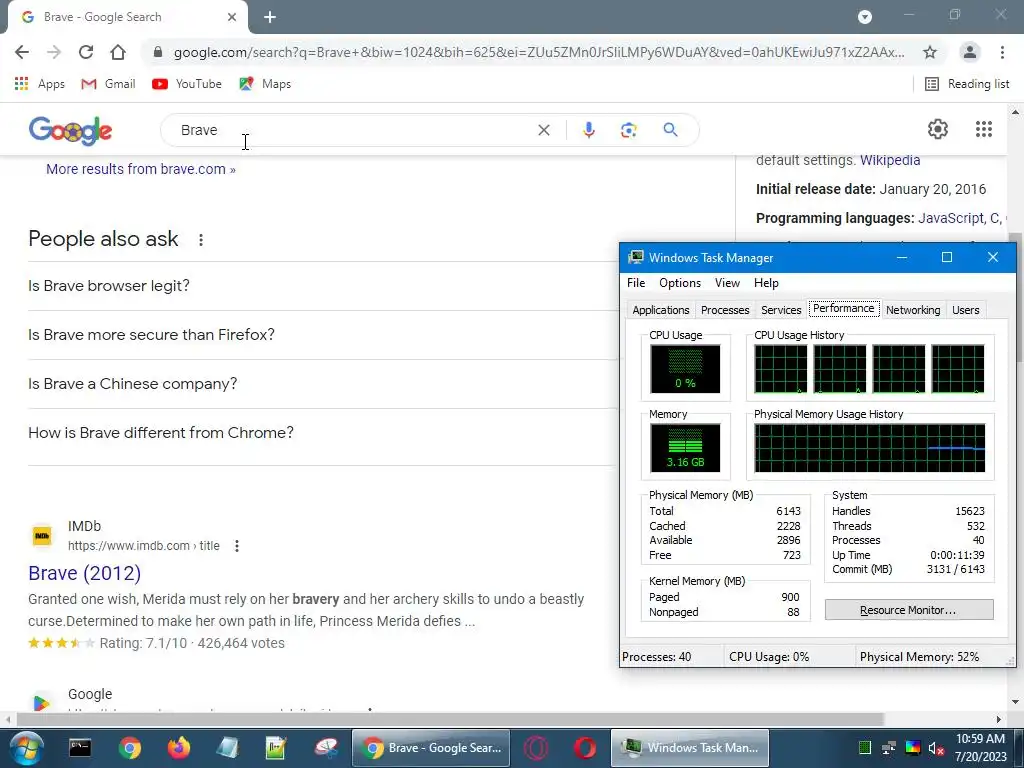This screenshot has height=768, width=1024.
Task: Bookmark this page with the star icon
Action: click(x=930, y=52)
